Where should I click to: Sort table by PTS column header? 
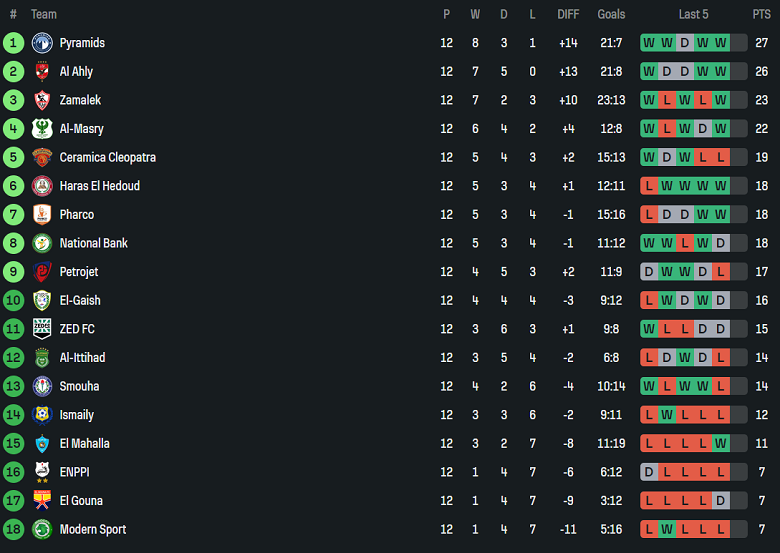761,14
